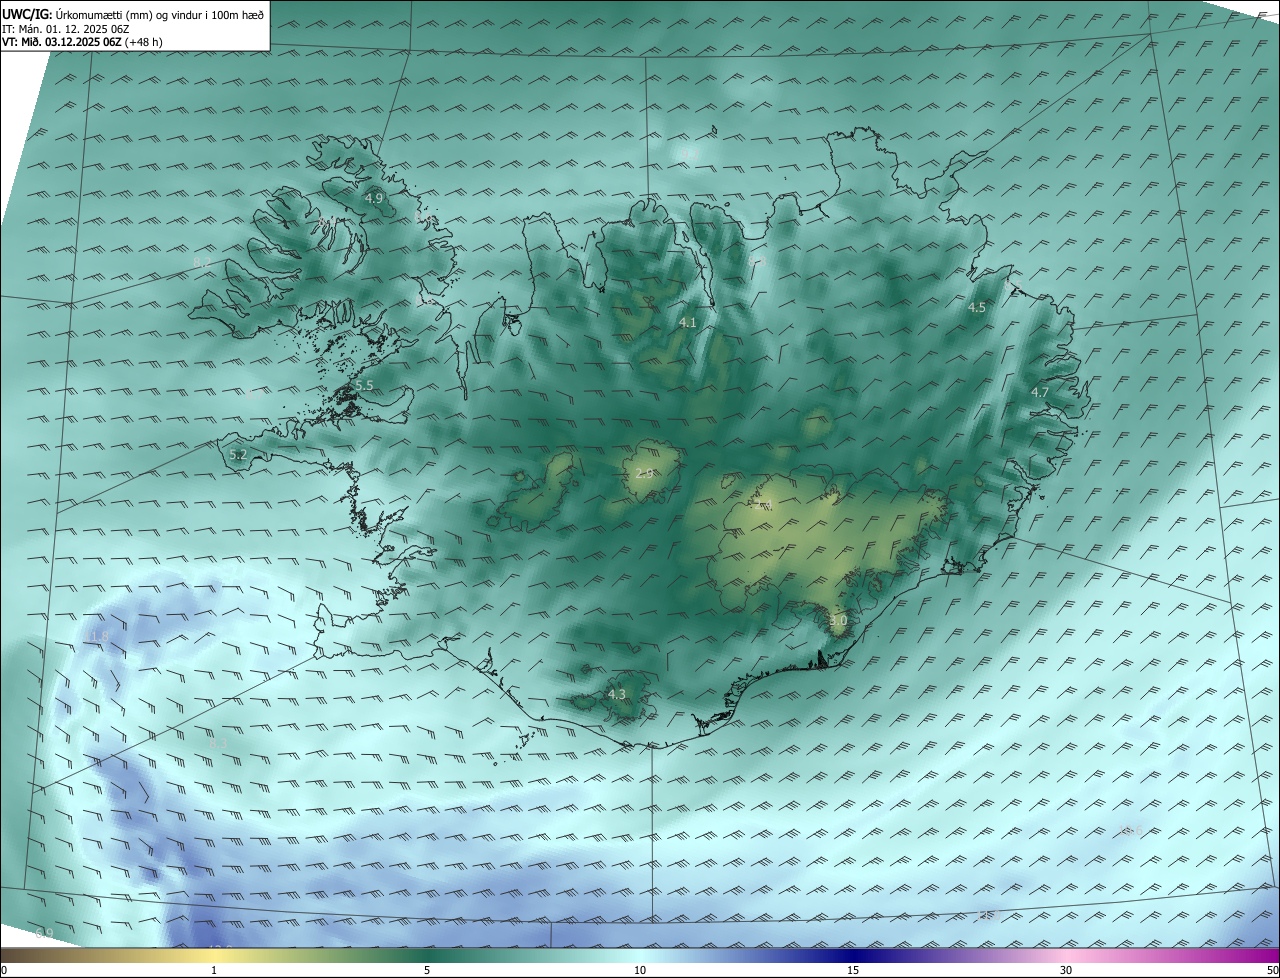Image resolution: width=1280 pixels, height=978 pixels.
Task: Click the 4.3 value on the southern glacier
Action: click(616, 694)
